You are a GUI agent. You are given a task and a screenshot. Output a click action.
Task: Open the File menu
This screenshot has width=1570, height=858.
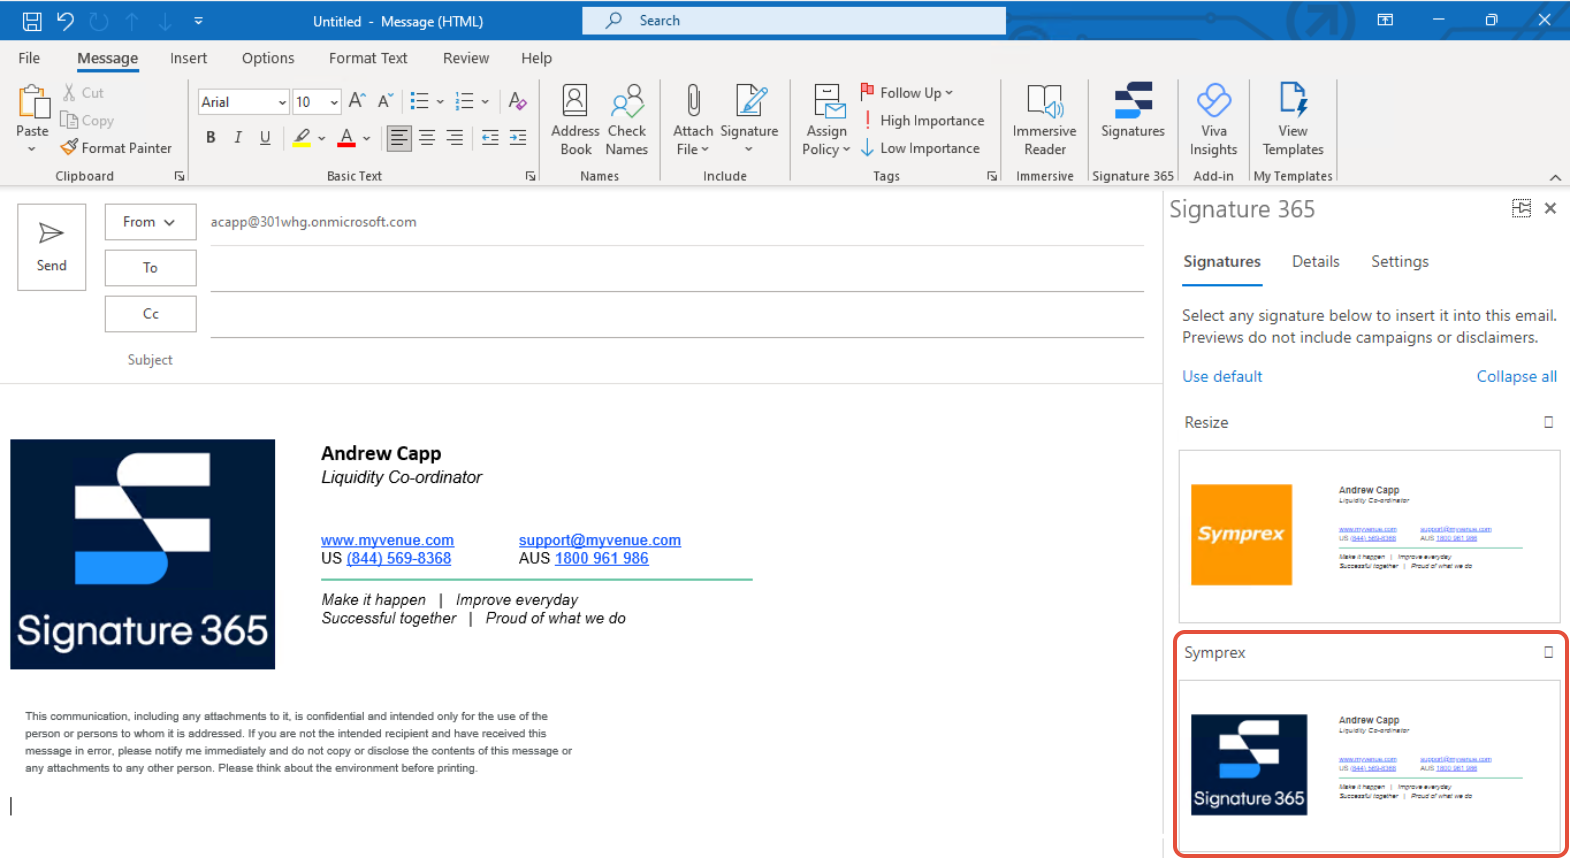click(29, 58)
